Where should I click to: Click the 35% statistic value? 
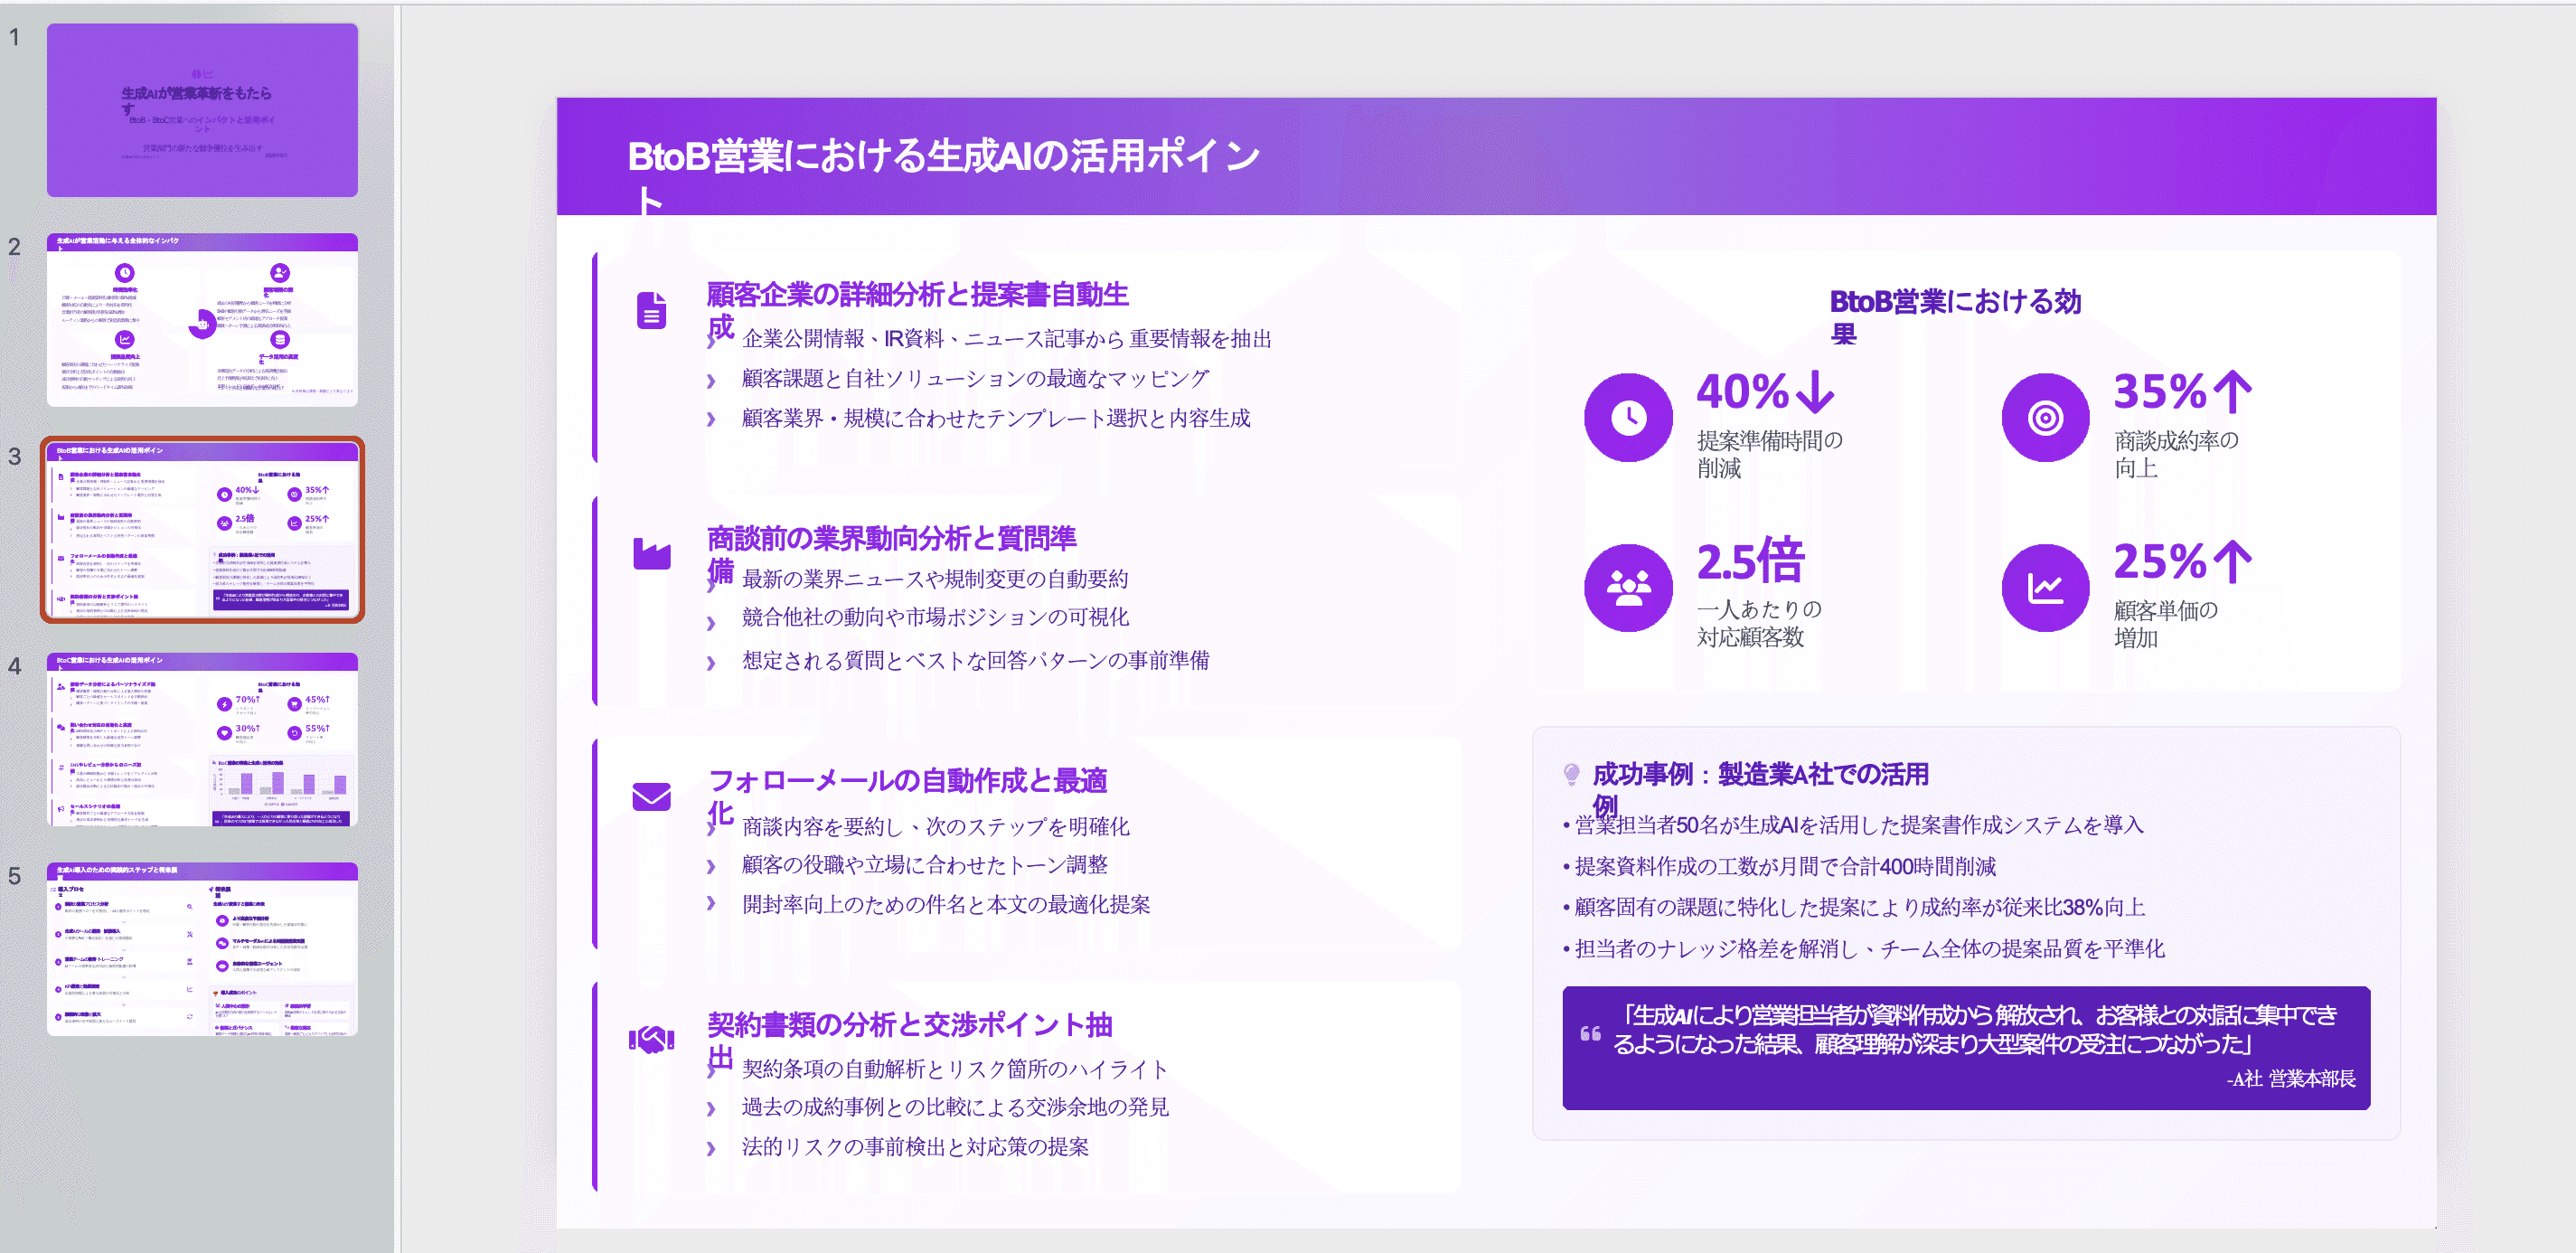click(2159, 392)
